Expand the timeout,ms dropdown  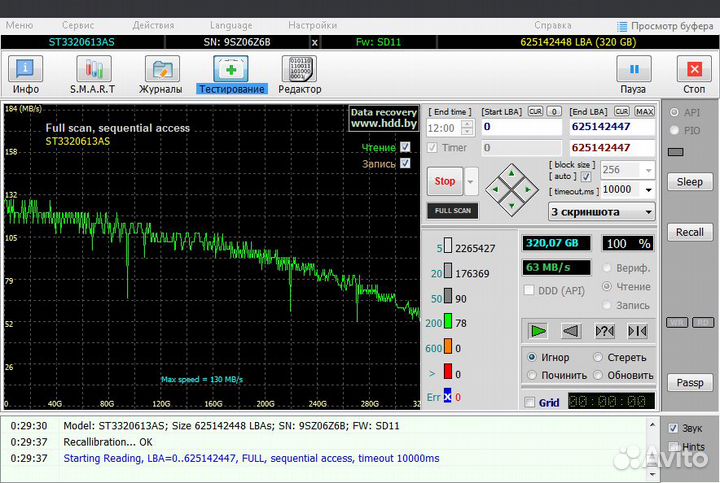coord(649,189)
